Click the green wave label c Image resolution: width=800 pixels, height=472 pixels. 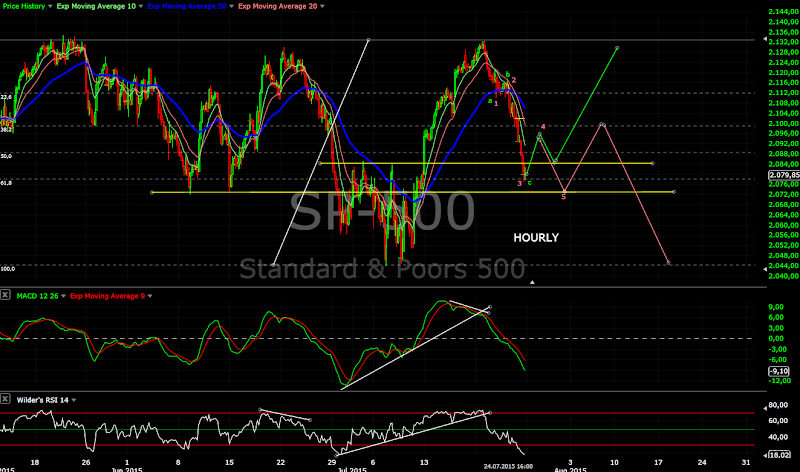(530, 183)
